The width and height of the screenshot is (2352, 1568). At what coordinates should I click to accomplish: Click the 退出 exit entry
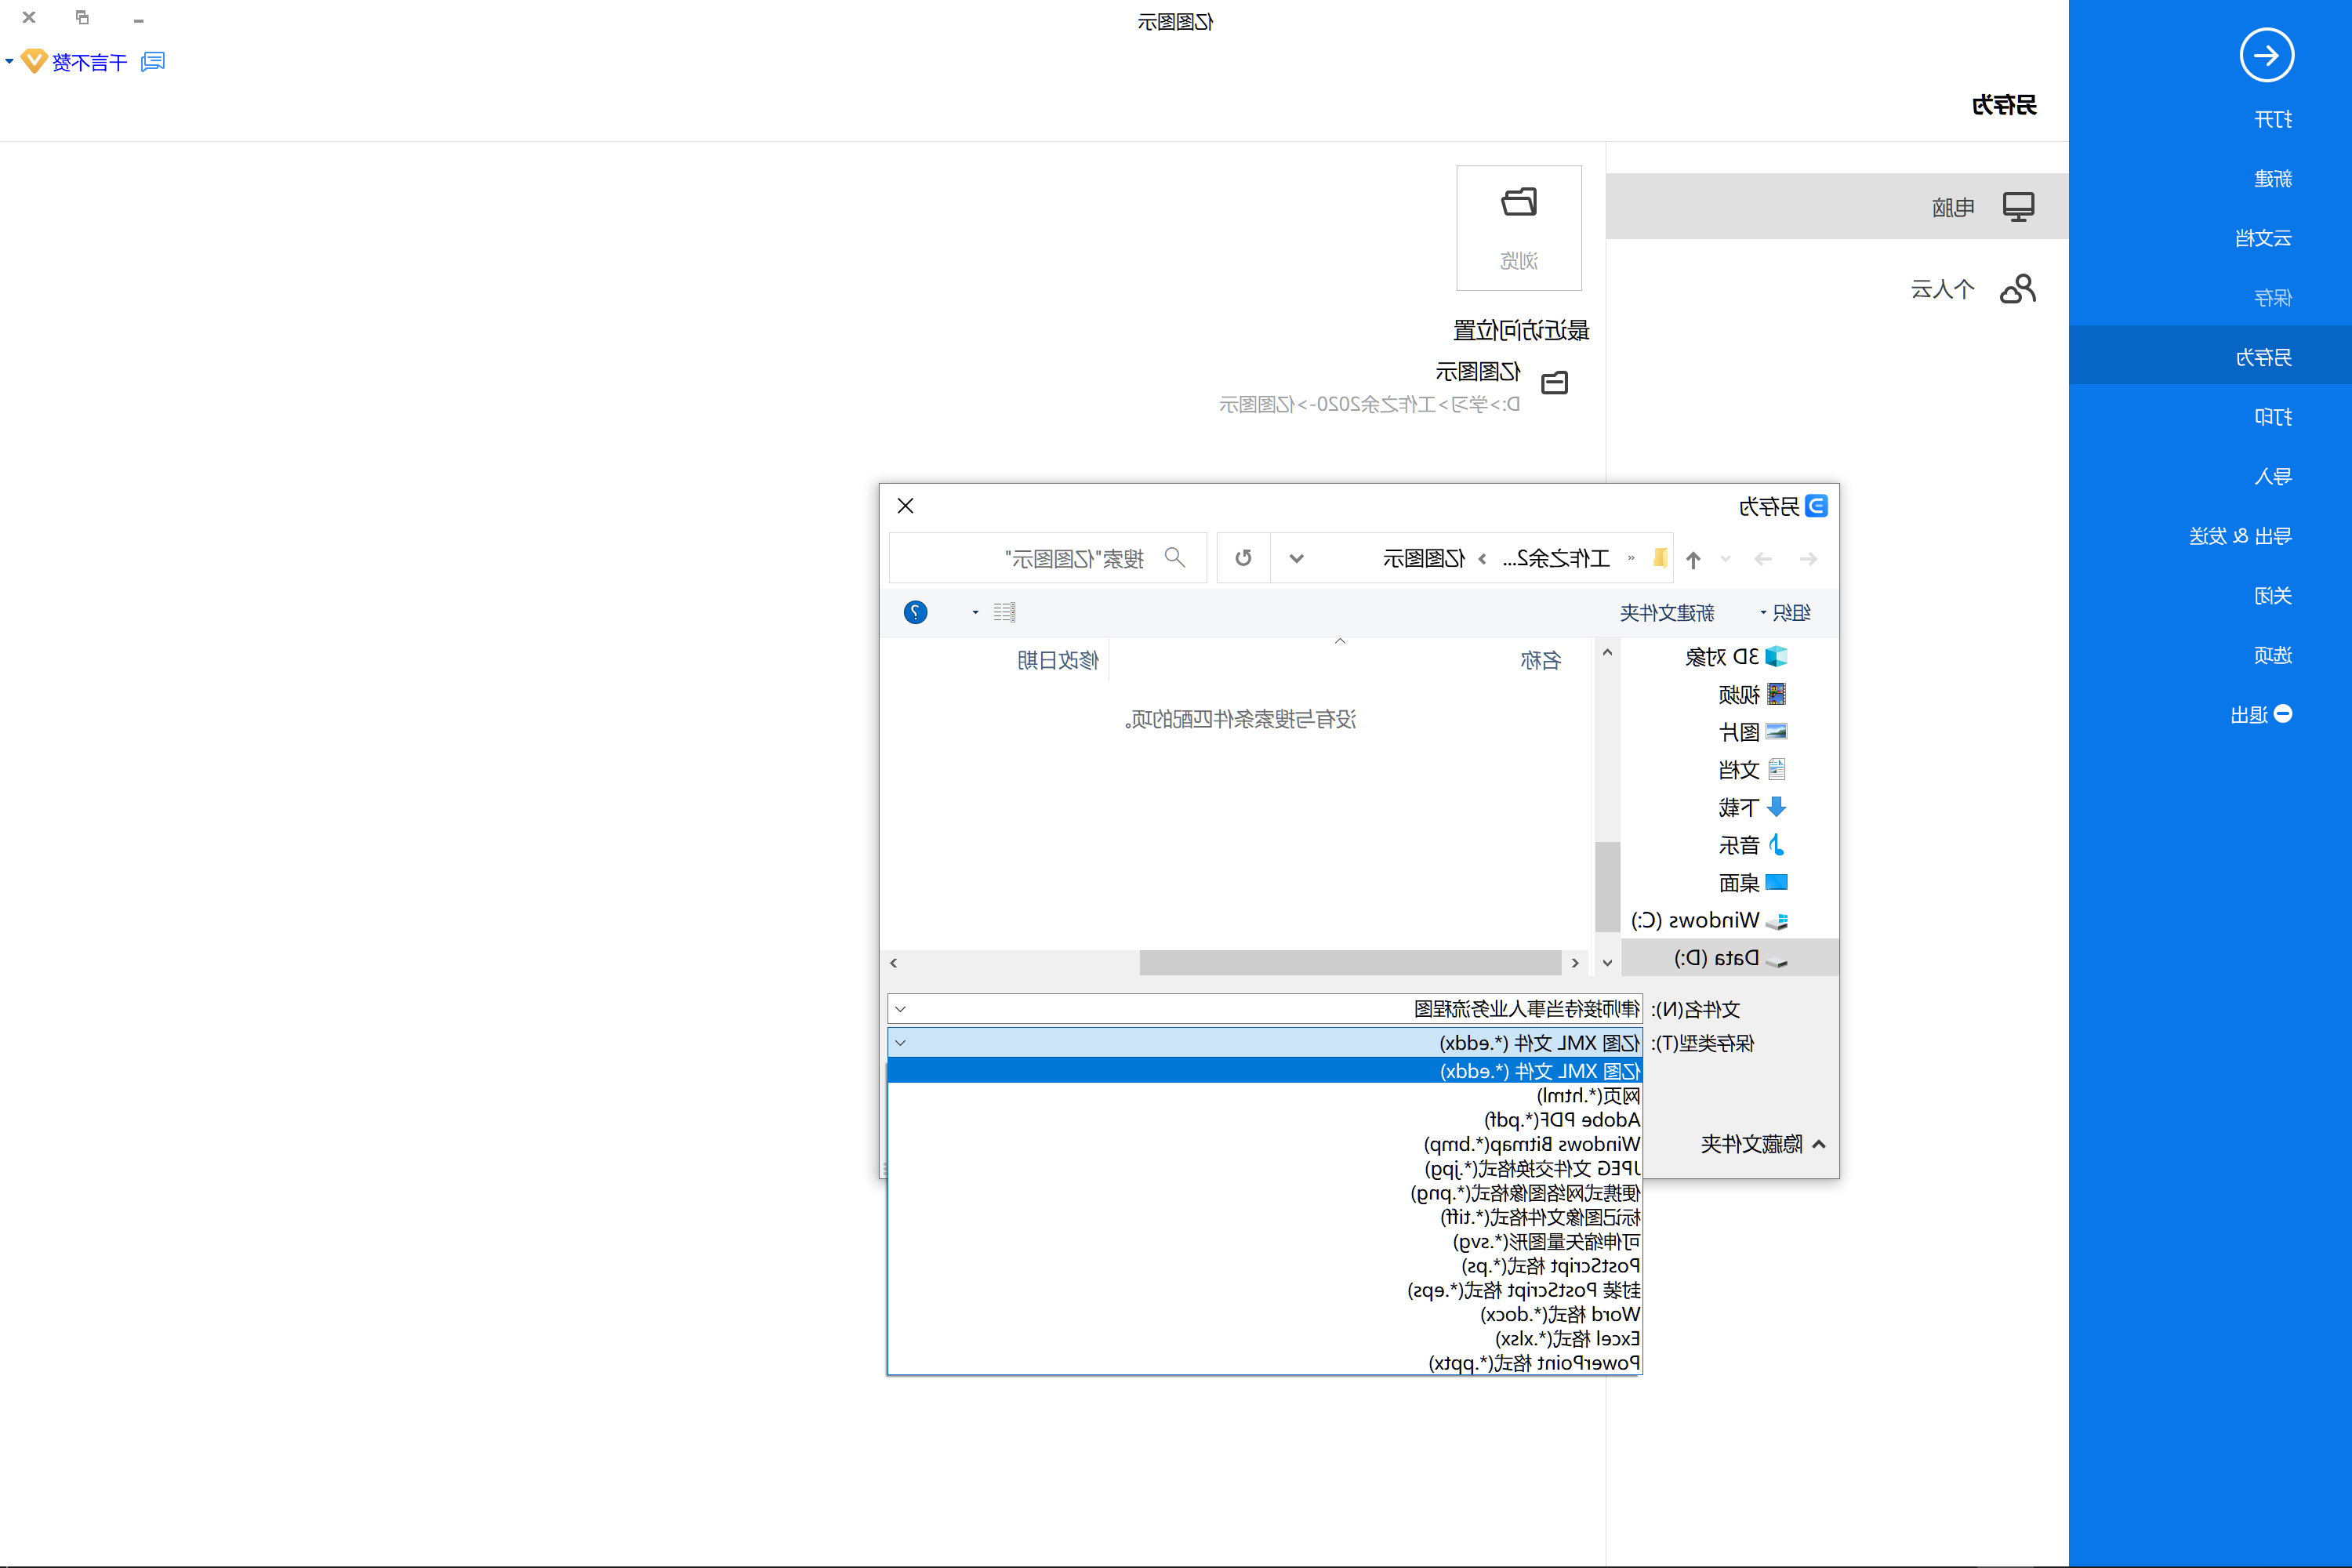(2260, 714)
